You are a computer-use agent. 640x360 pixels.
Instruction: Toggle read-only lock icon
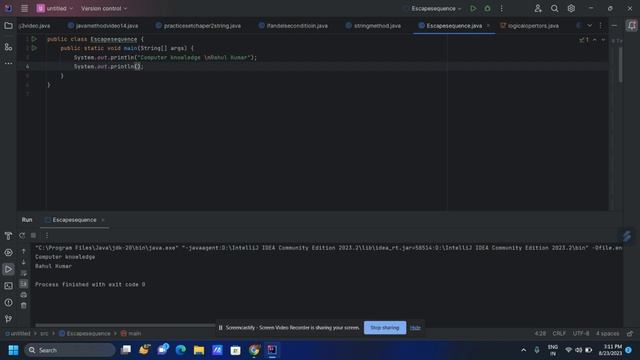point(630,333)
